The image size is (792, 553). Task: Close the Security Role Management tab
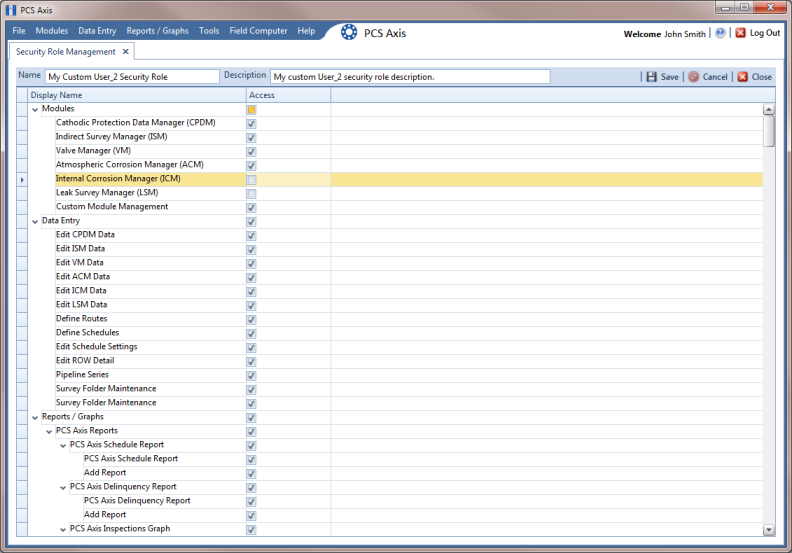[125, 52]
